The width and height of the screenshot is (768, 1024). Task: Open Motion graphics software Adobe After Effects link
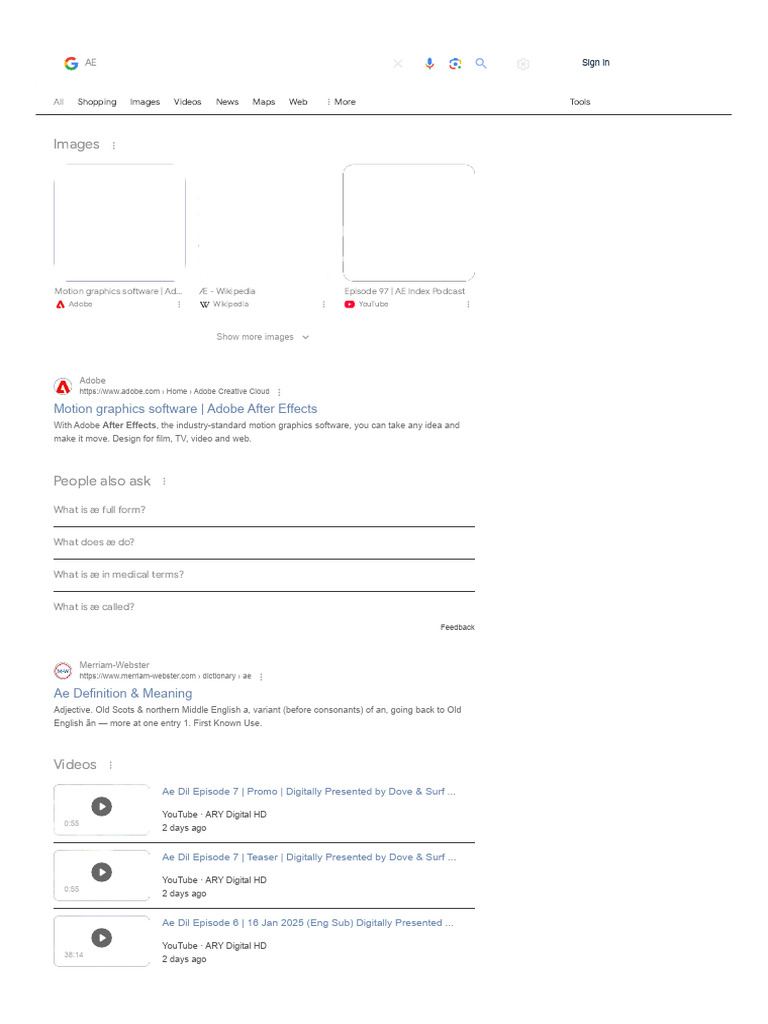pyautogui.click(x=185, y=409)
